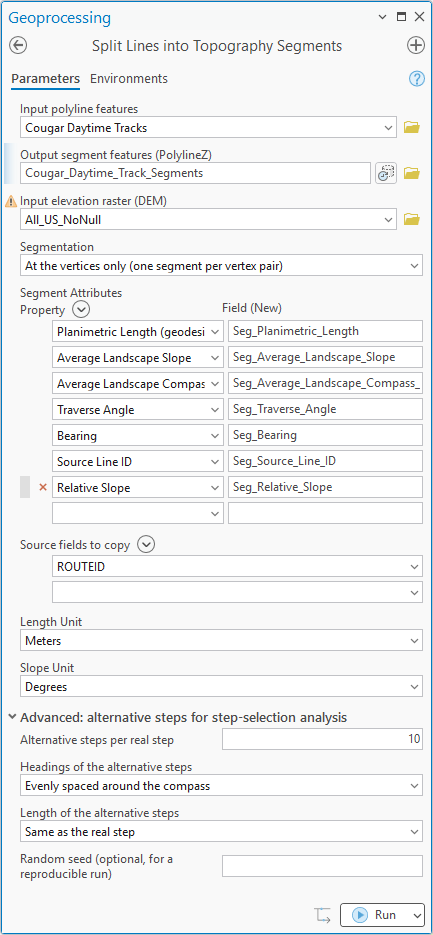Open the Run button dropdown arrow
This screenshot has height=935, width=433.
click(416, 915)
